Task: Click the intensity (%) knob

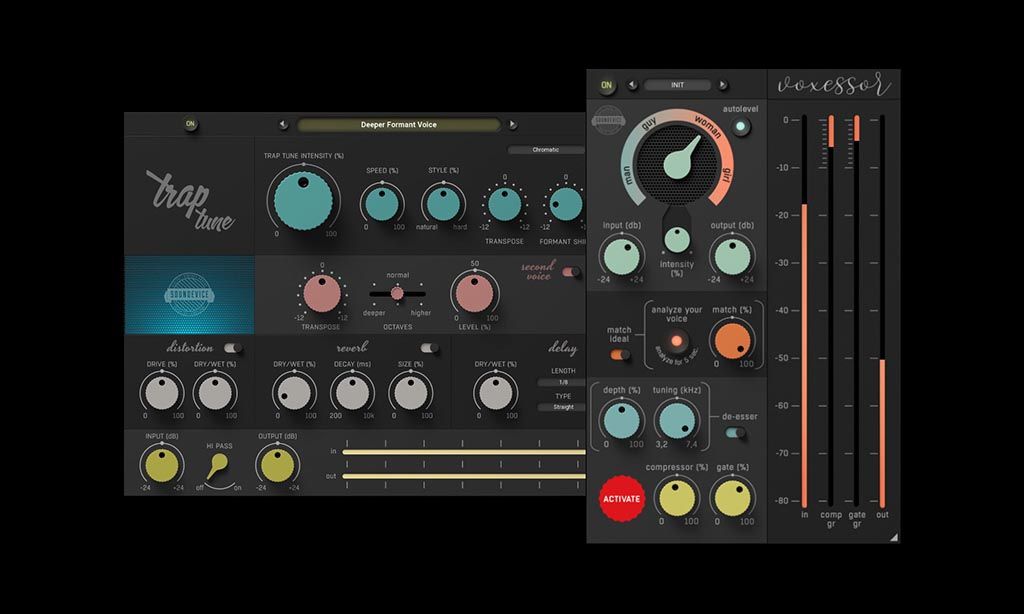Action: click(677, 239)
